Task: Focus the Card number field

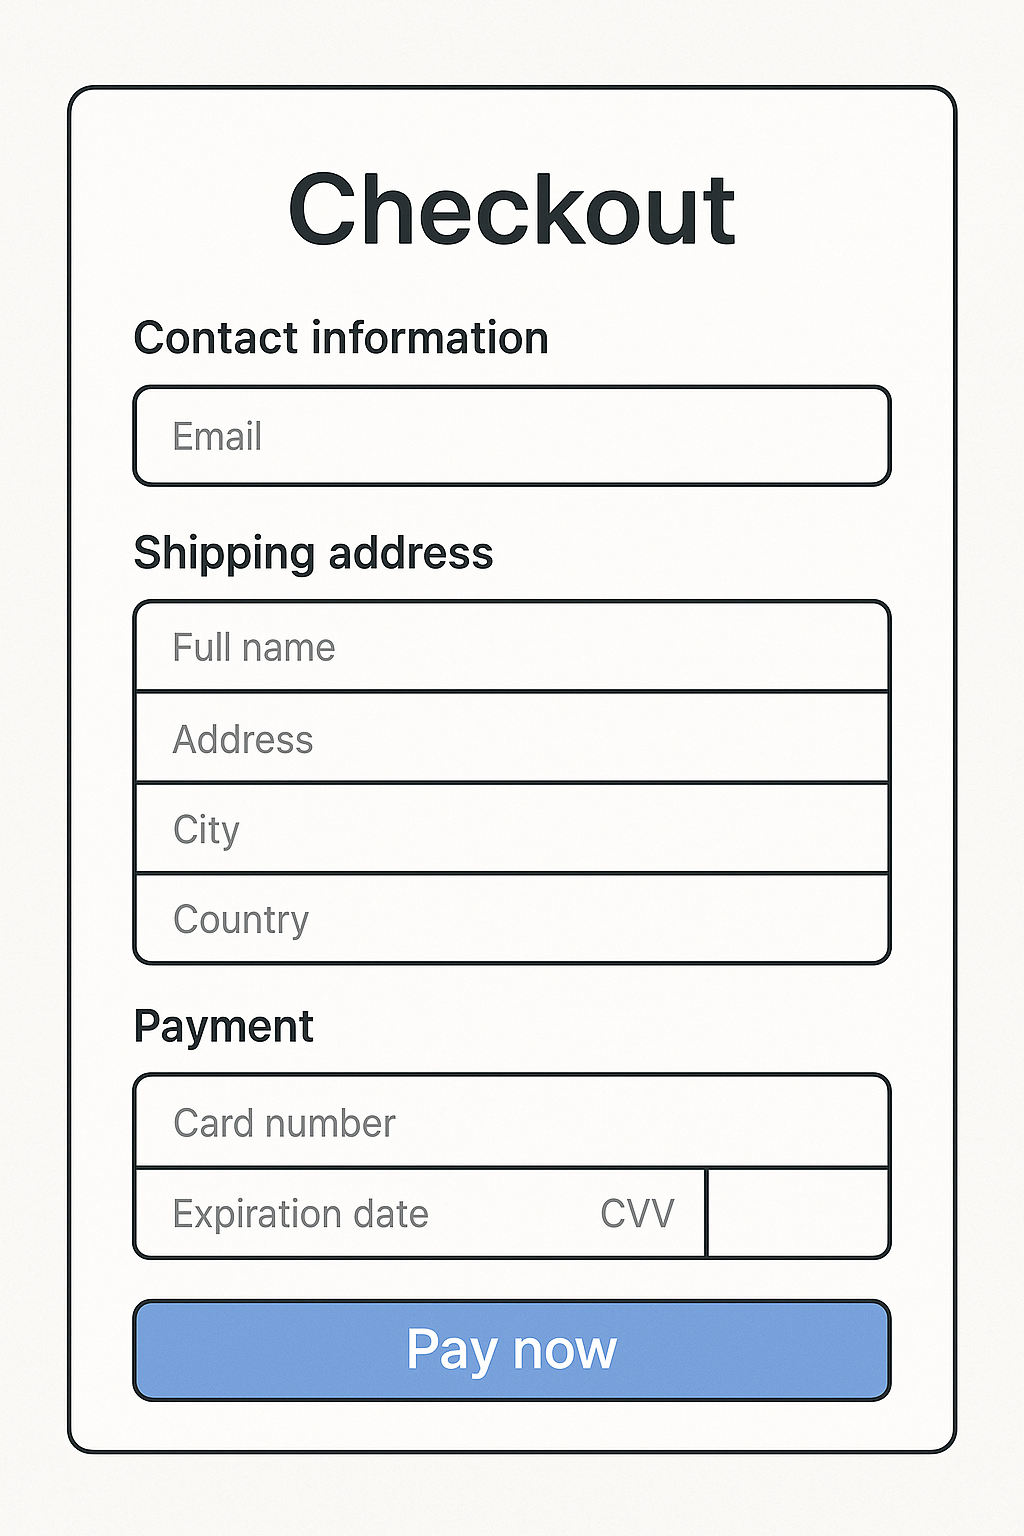Action: click(x=512, y=1121)
